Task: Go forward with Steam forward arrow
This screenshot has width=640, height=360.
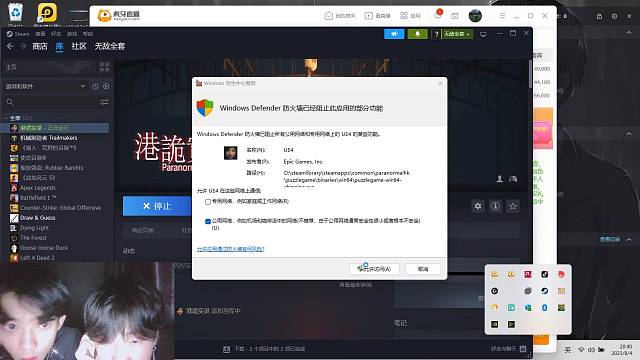Action: (23, 46)
